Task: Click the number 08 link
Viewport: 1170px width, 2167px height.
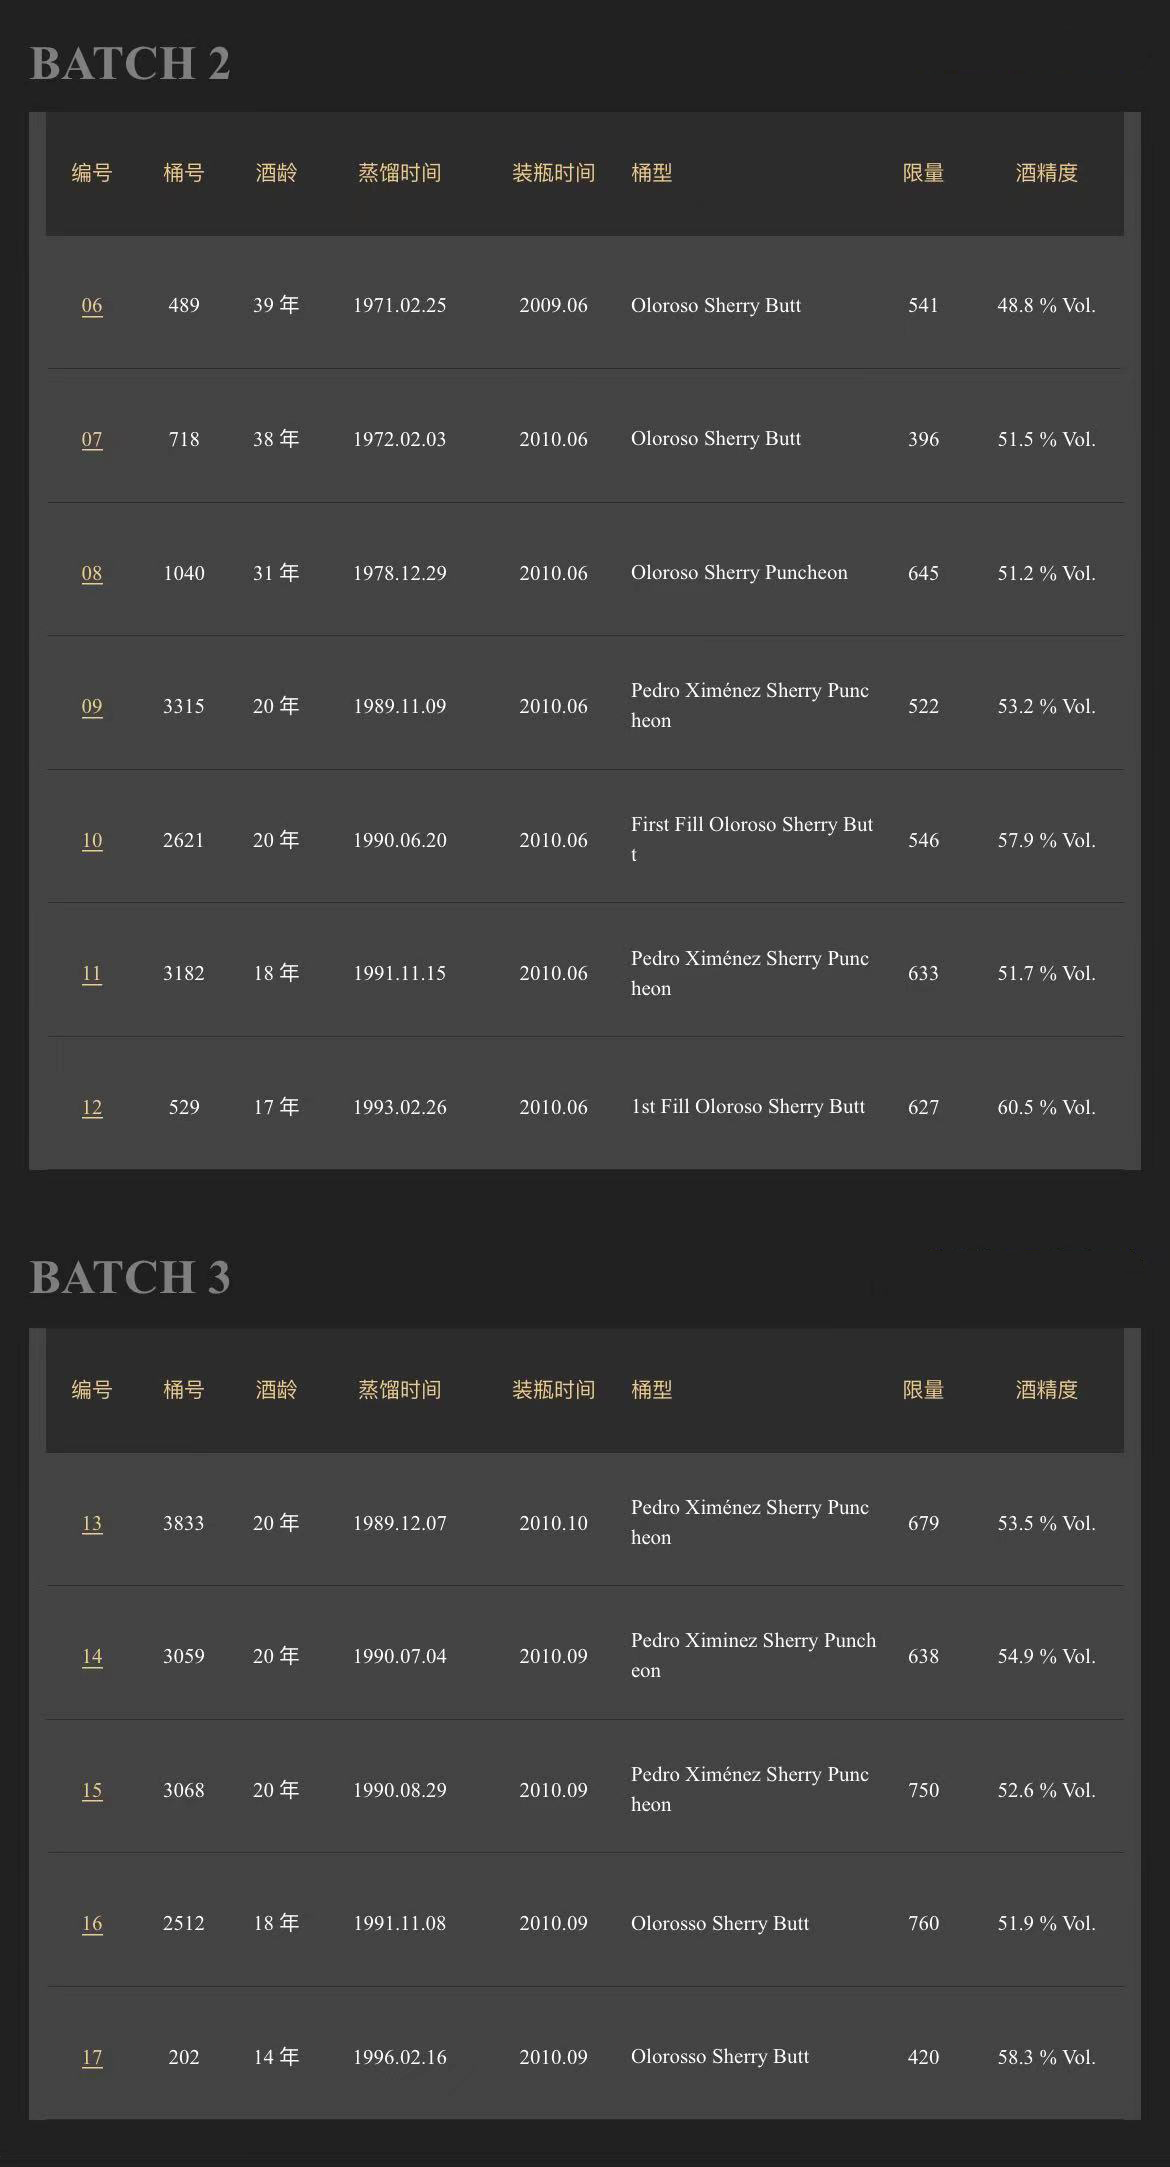Action: tap(92, 574)
